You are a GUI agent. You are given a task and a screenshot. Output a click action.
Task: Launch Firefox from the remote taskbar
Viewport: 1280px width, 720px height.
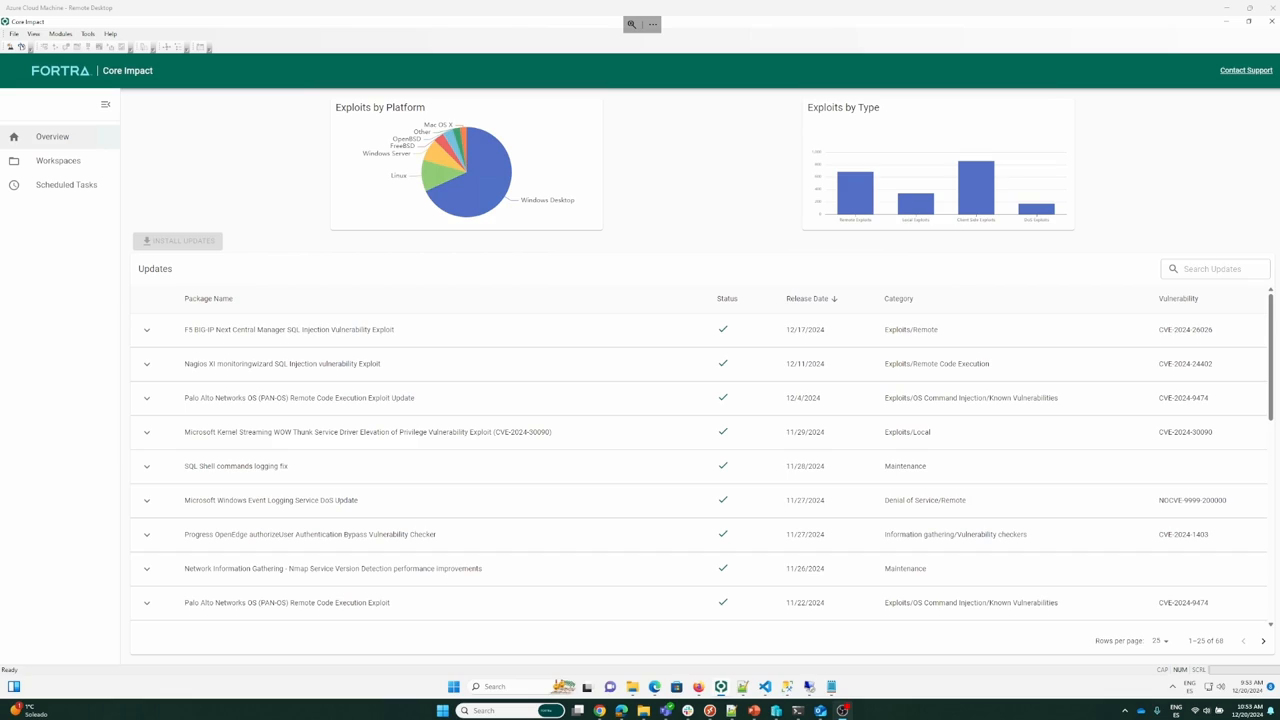click(x=698, y=686)
